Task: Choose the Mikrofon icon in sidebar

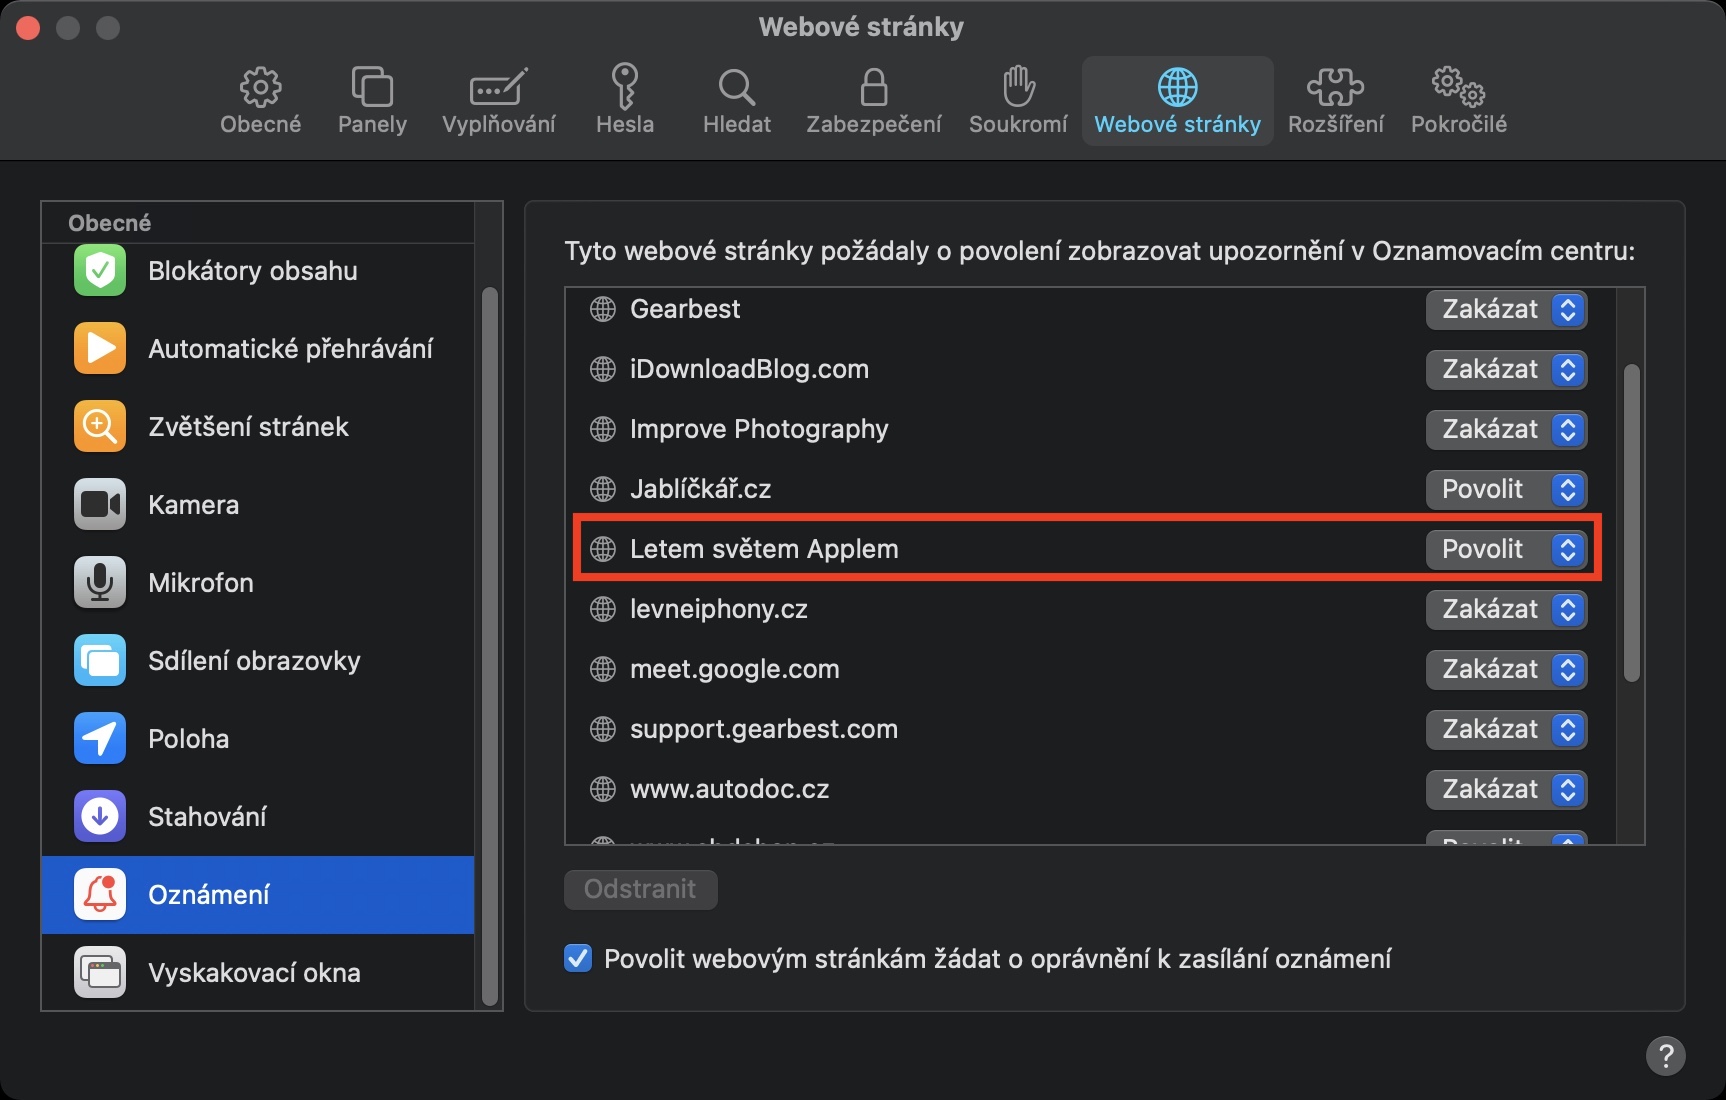Action: coord(100,583)
